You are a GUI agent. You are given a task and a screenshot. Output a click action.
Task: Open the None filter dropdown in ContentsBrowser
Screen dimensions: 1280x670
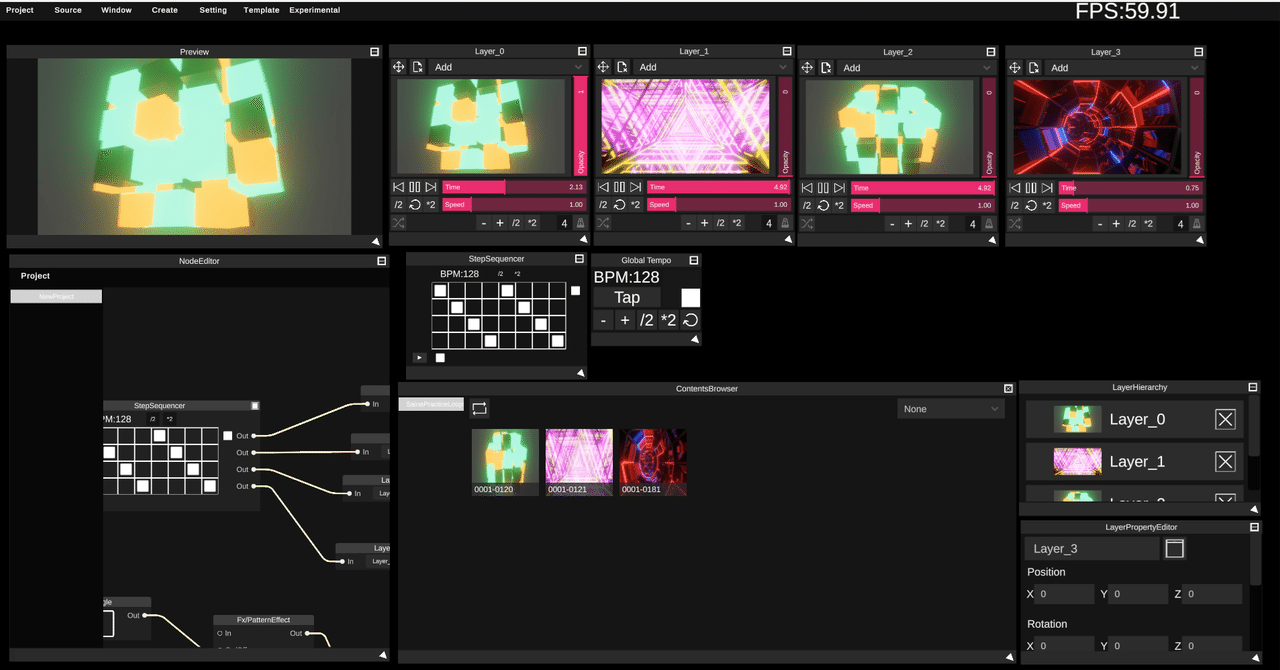(950, 408)
